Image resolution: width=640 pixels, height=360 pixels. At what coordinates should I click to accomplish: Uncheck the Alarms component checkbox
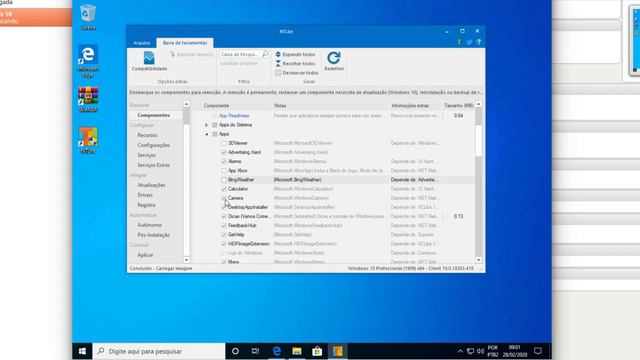pyautogui.click(x=224, y=161)
